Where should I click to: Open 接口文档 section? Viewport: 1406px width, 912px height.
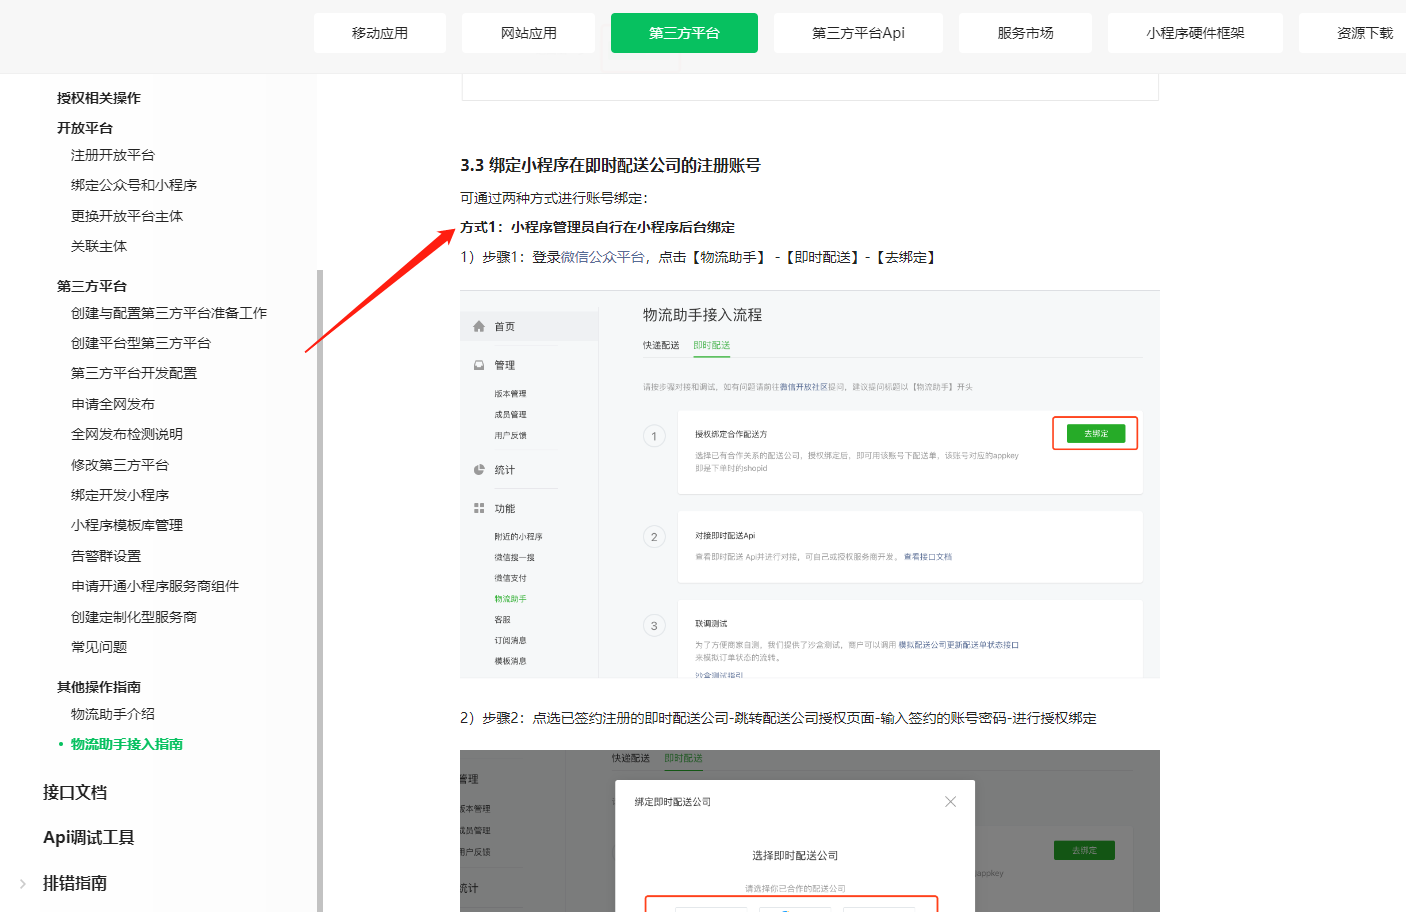click(x=75, y=792)
